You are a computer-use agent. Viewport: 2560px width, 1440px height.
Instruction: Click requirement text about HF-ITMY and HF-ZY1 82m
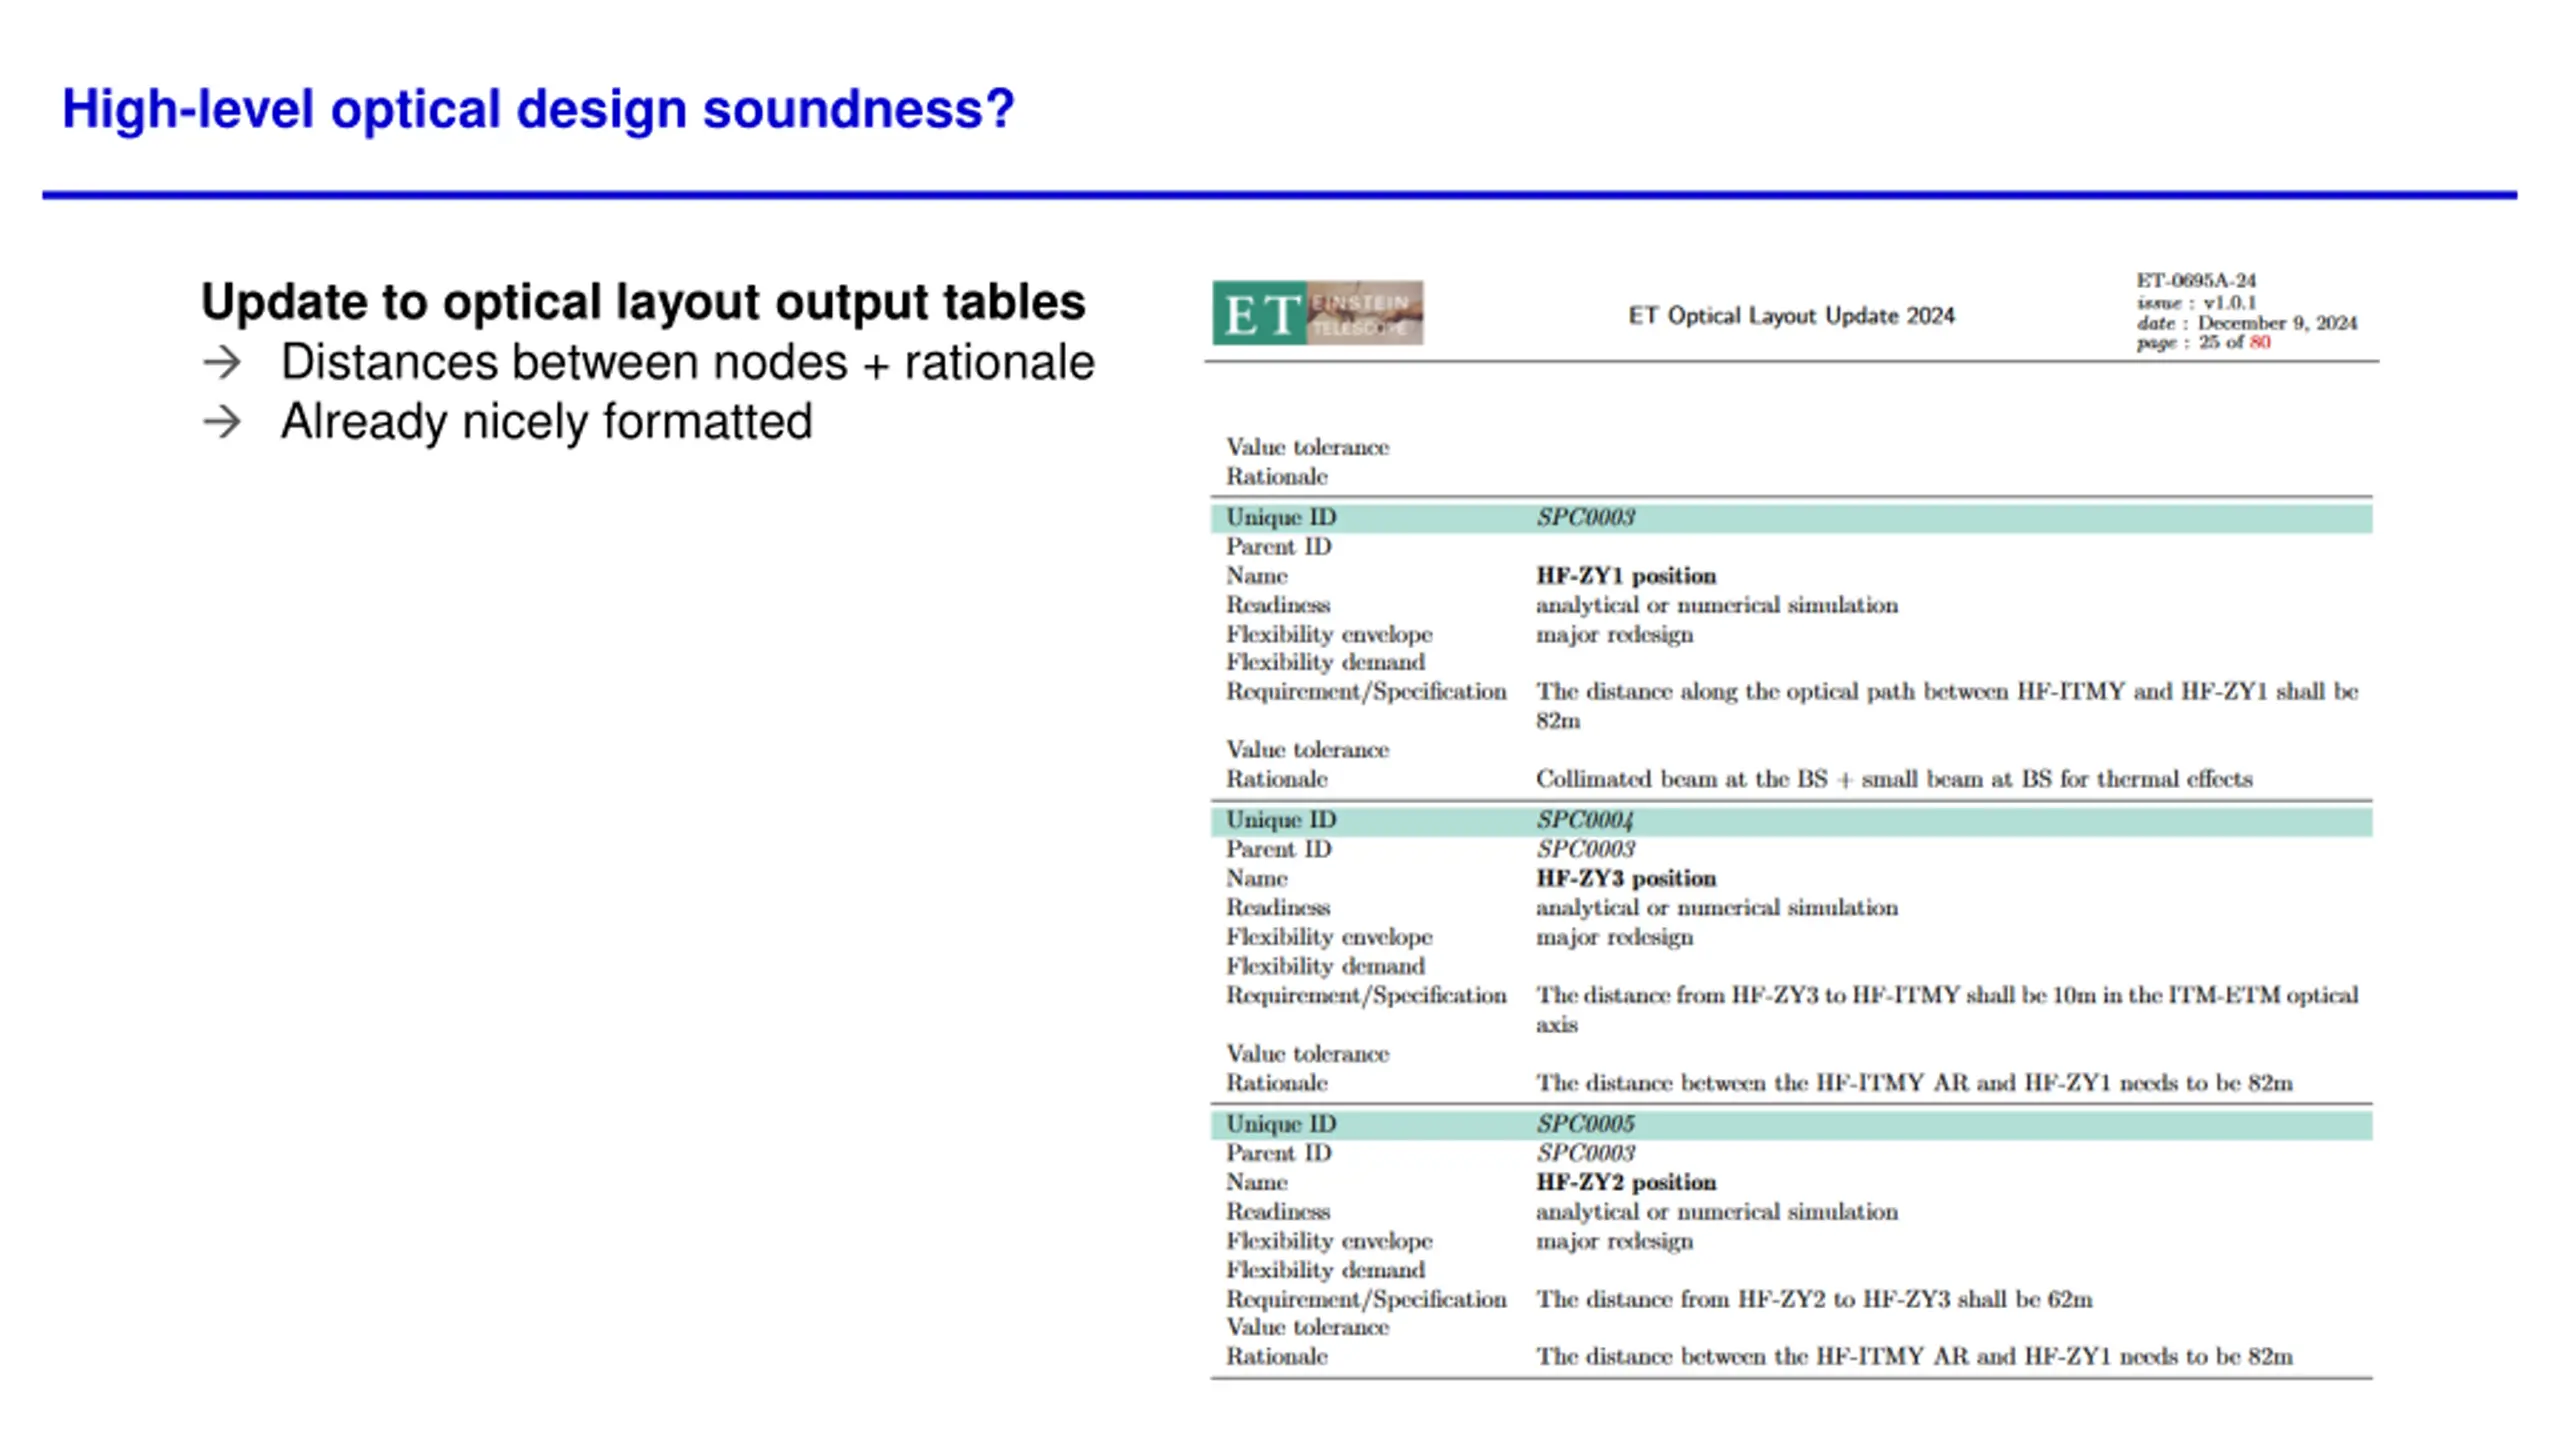(1947, 706)
